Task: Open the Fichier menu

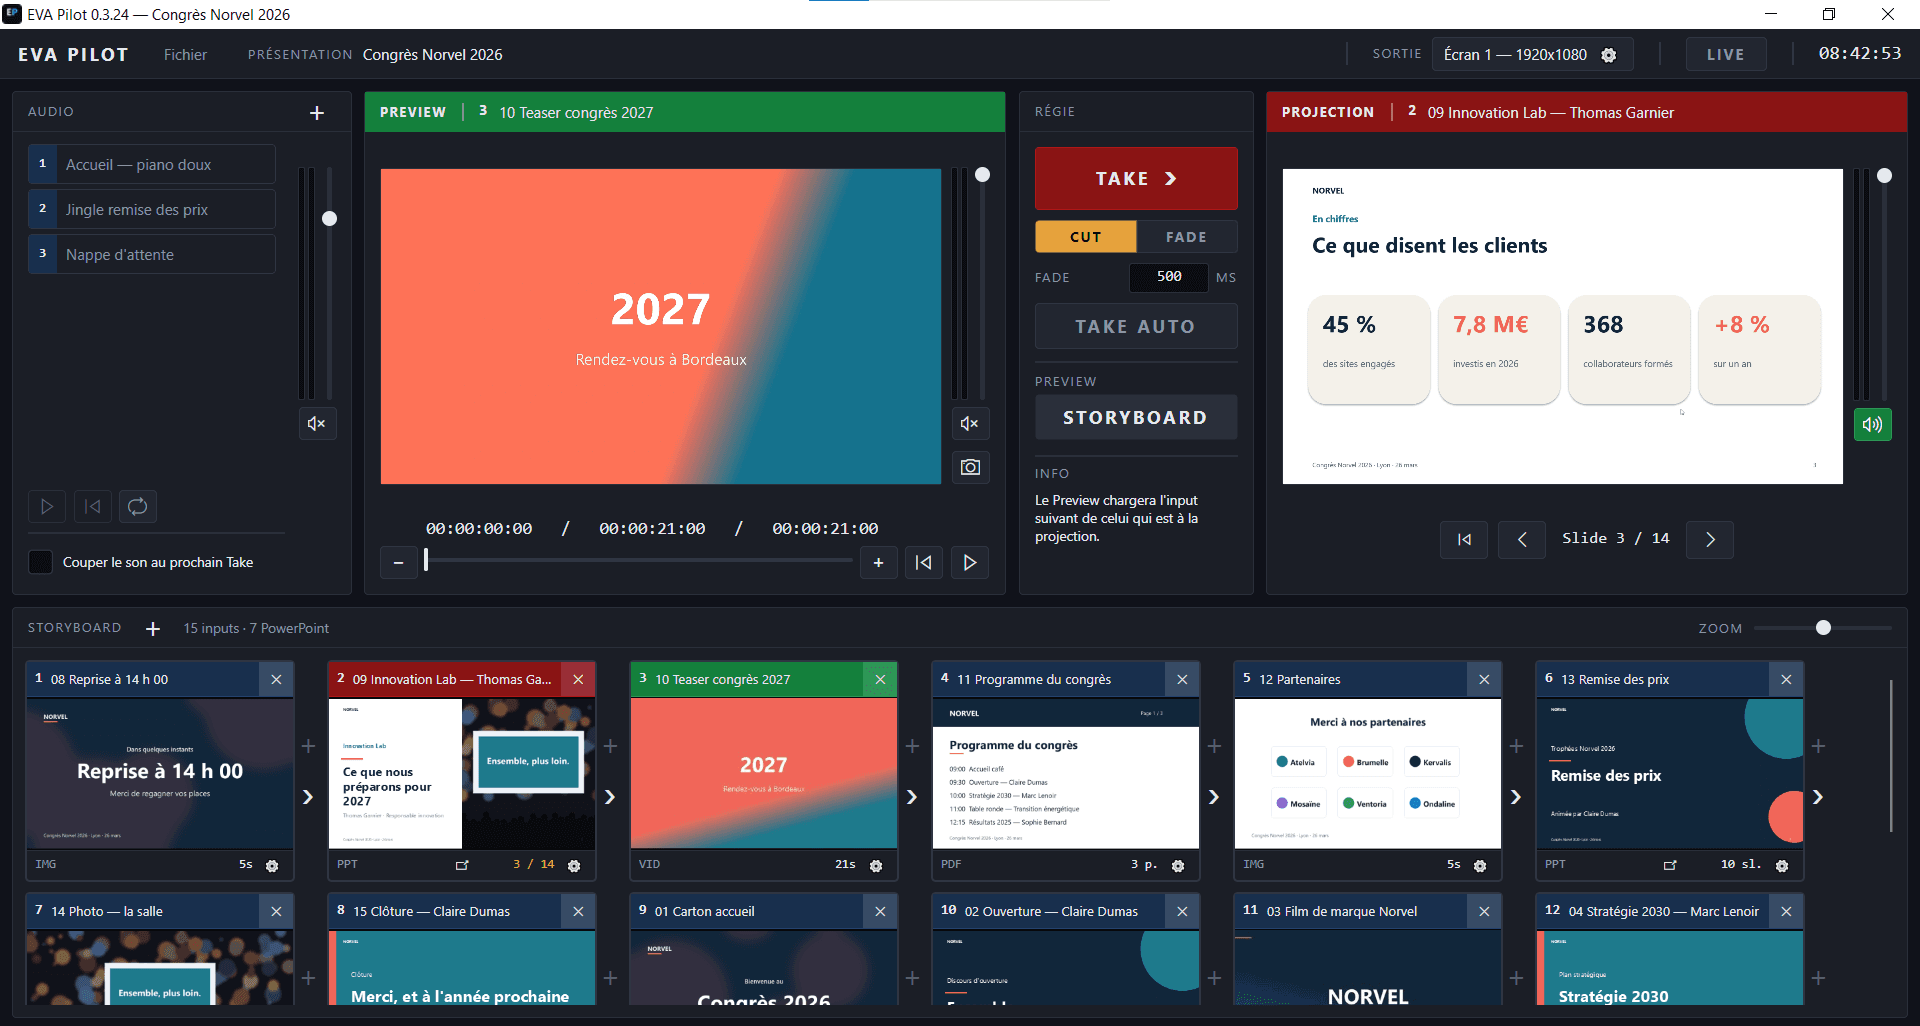Action: (x=186, y=55)
